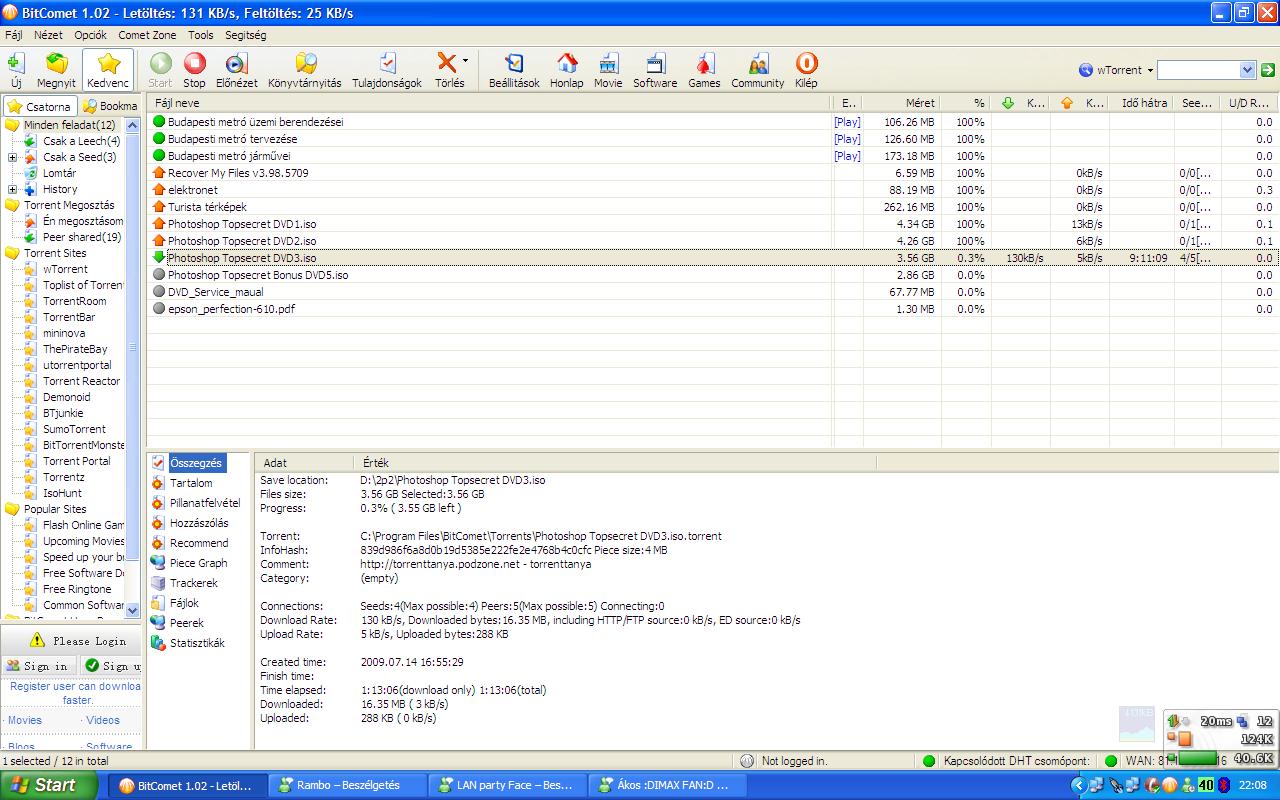Click the Windows Start button
The image size is (1280, 800).
click(49, 785)
